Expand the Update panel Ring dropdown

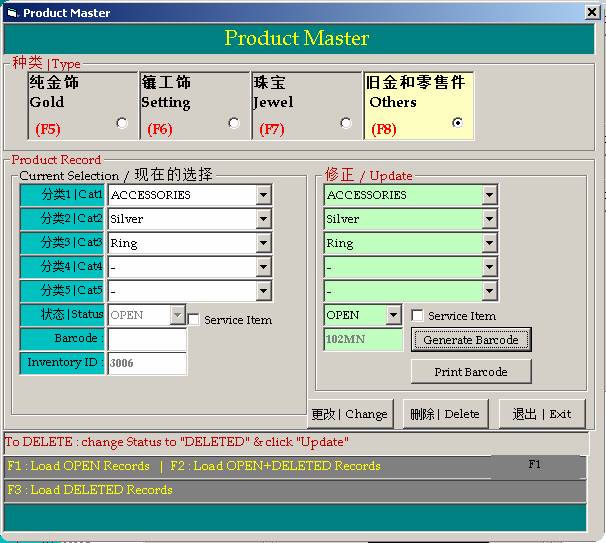489,243
